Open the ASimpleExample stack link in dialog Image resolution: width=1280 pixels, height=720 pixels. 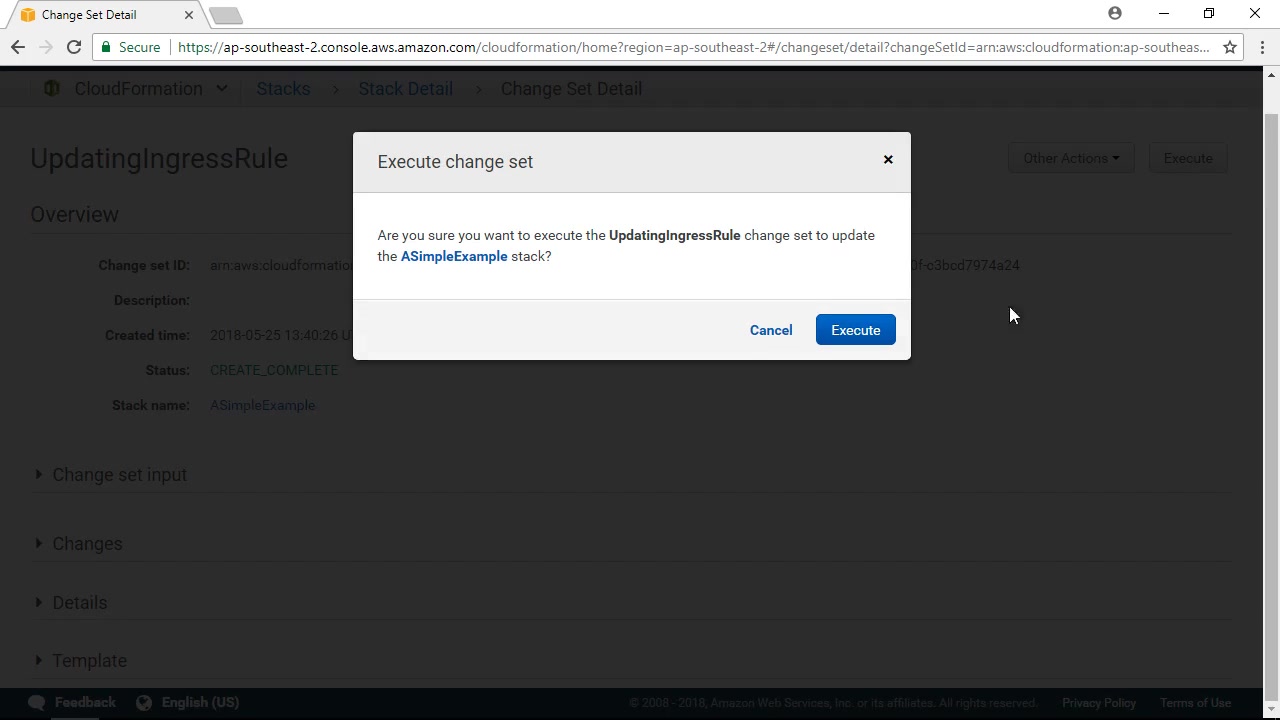tap(454, 256)
